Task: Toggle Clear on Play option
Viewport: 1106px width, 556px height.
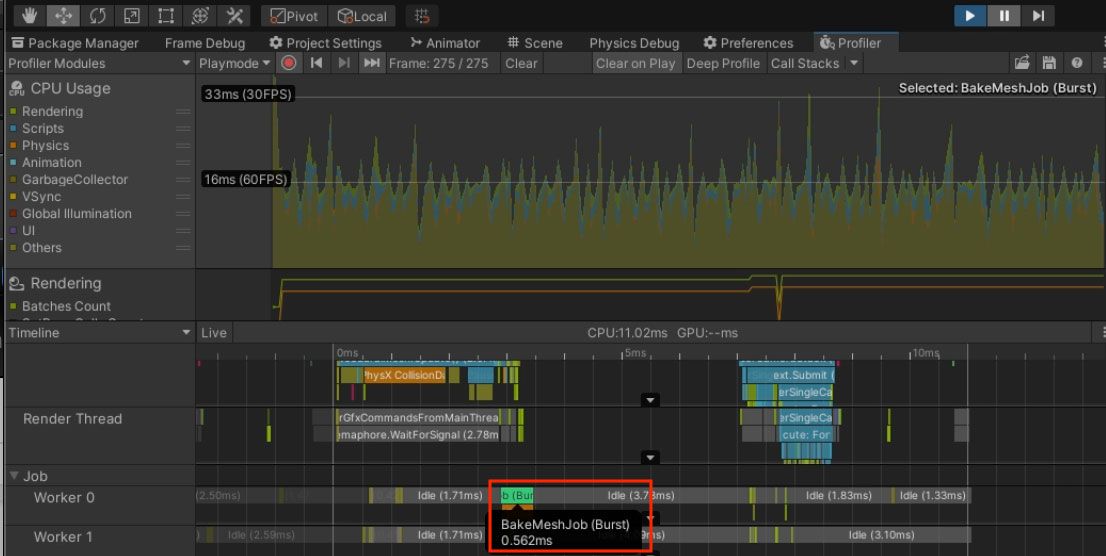Action: click(x=635, y=64)
